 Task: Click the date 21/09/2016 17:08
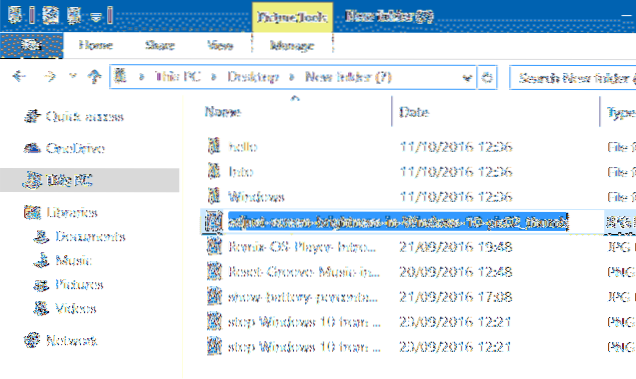pyautogui.click(x=456, y=297)
